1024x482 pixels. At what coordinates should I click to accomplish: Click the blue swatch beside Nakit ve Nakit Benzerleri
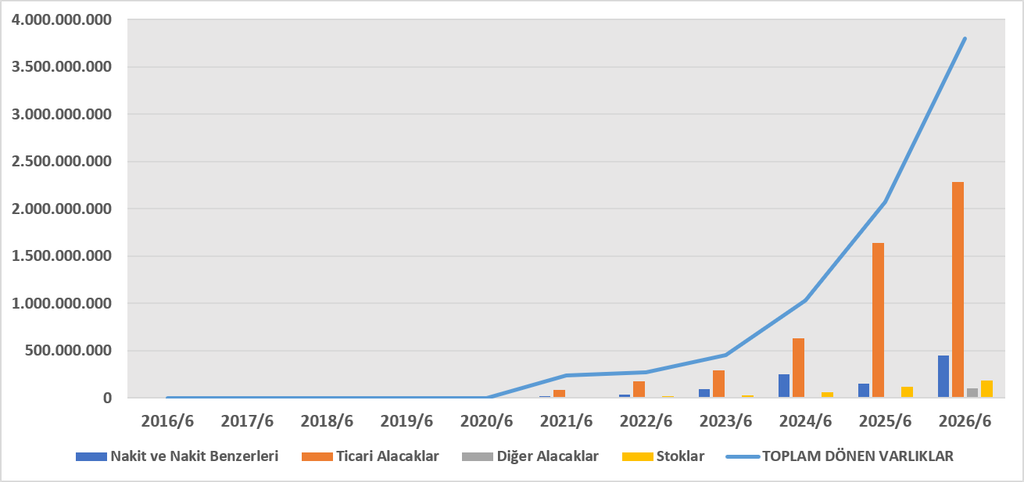click(x=90, y=457)
